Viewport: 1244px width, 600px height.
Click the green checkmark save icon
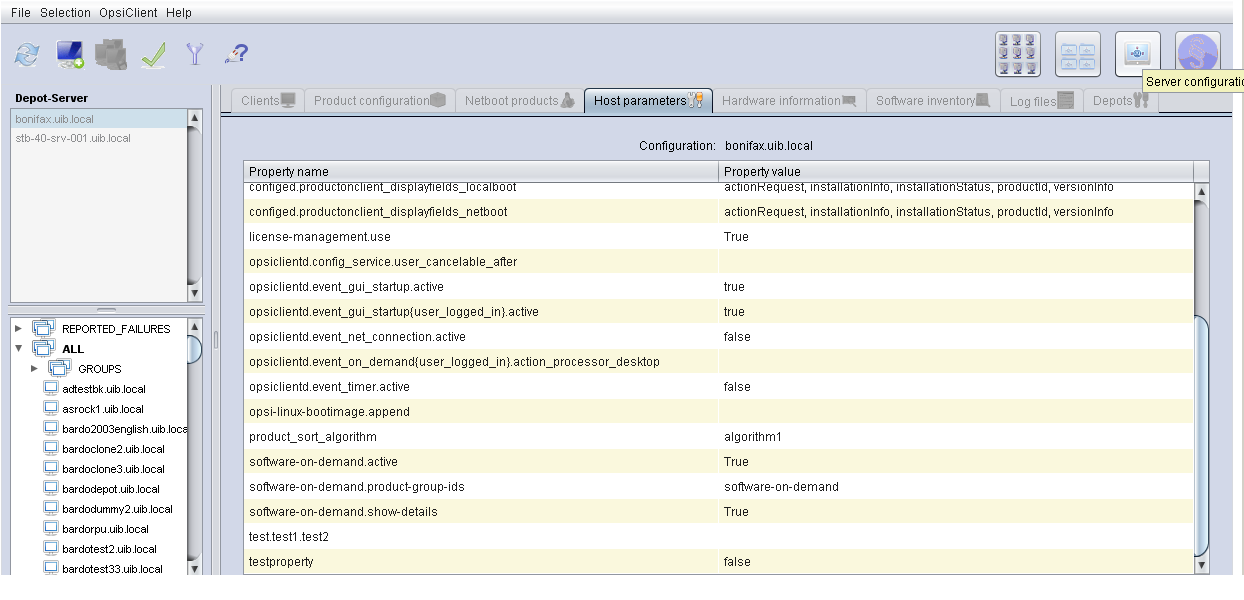coord(153,54)
